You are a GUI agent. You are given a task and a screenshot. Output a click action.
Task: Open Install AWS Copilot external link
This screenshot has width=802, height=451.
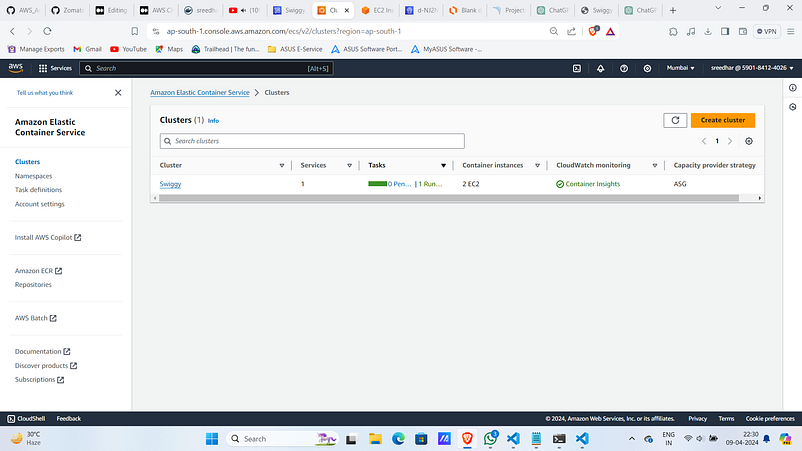coord(48,237)
